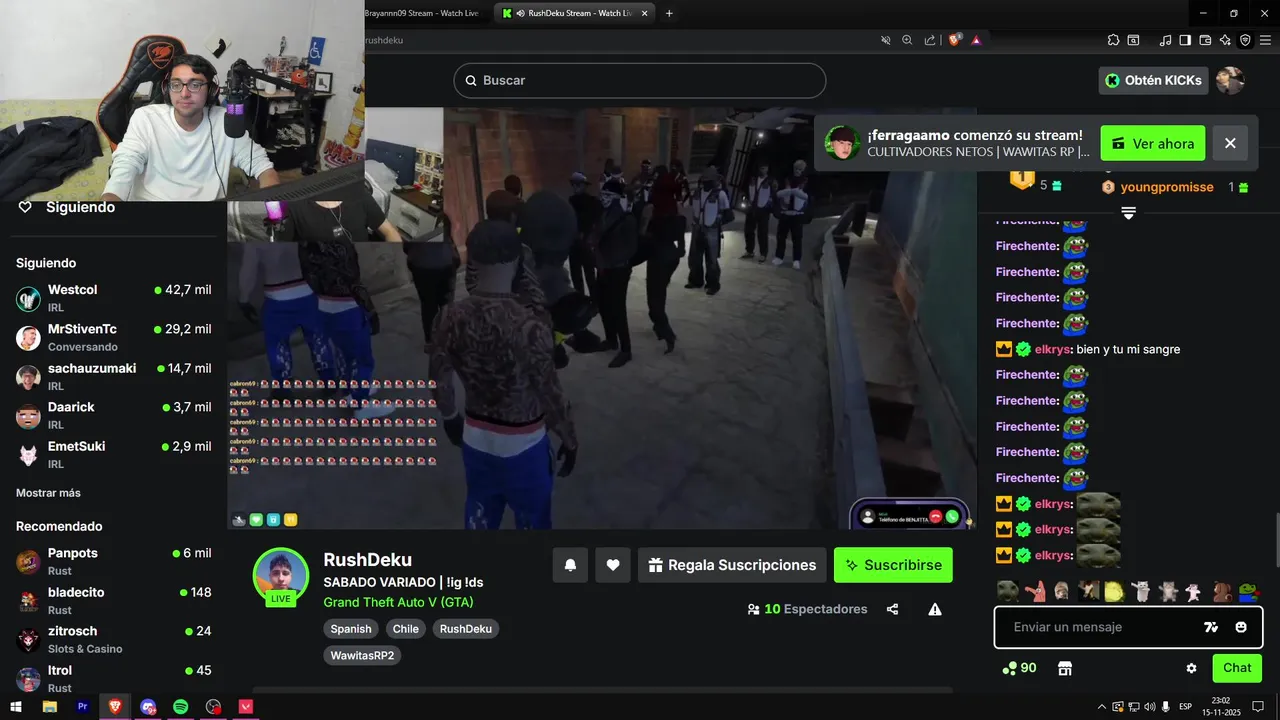Open the Discord taskbar icon

[x=148, y=707]
